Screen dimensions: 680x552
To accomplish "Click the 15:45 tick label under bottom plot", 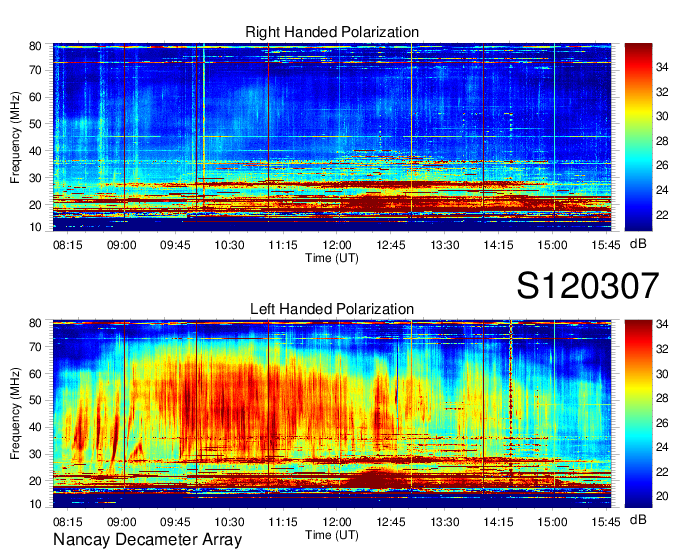I will [606, 522].
